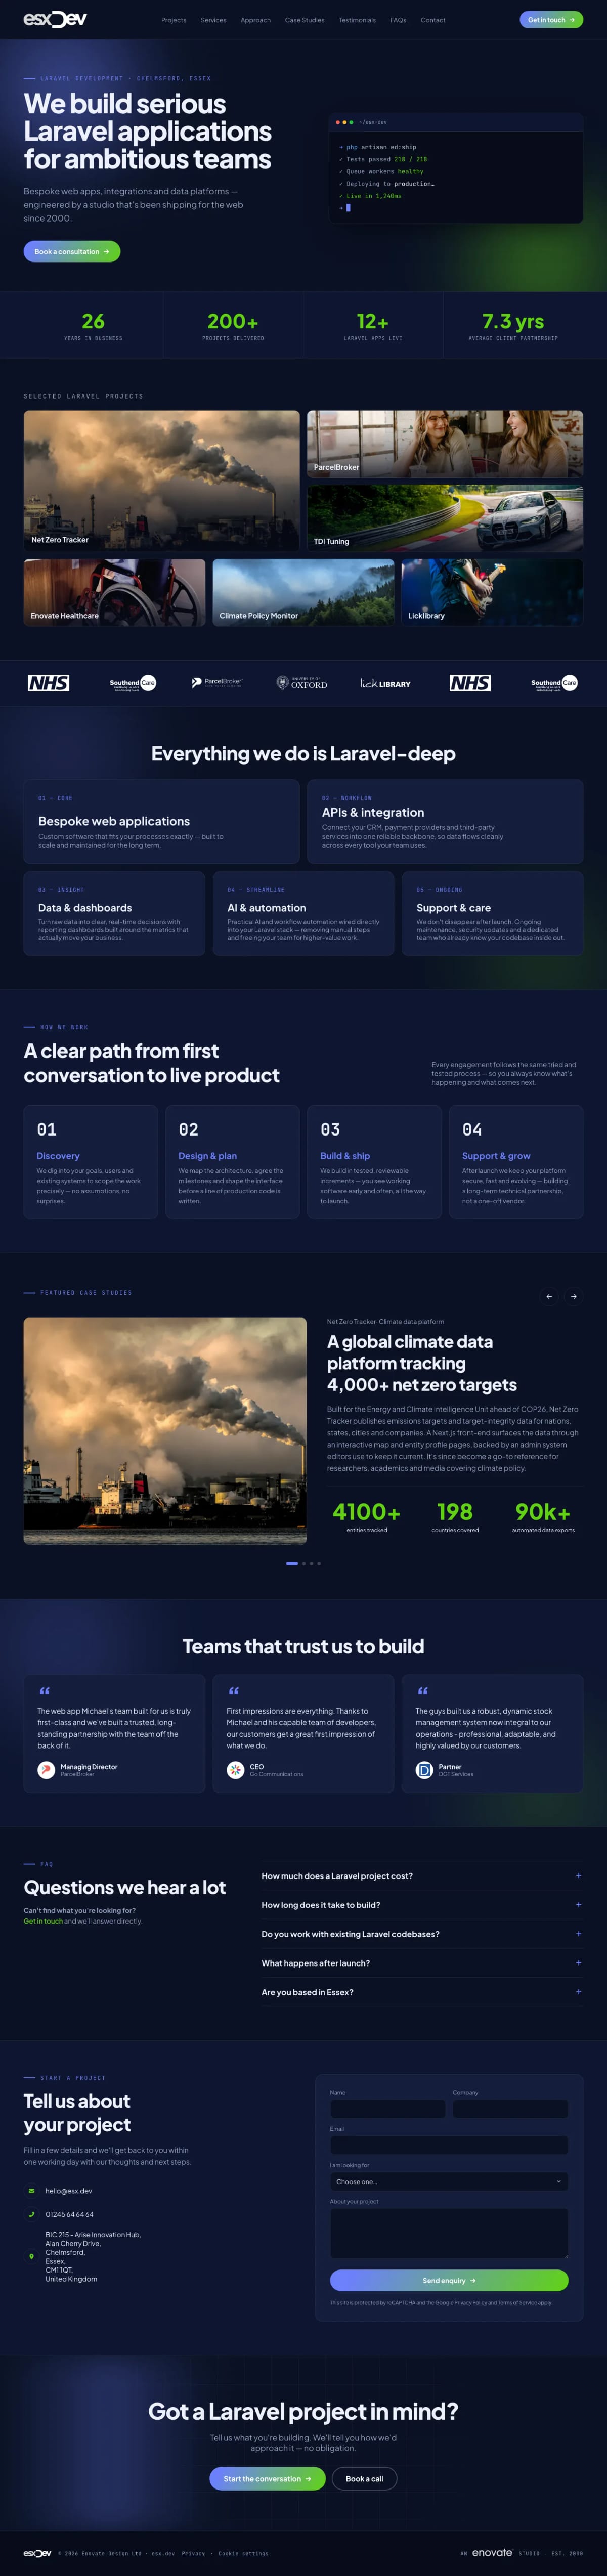Click the Start the conversation button
Screen dimensions: 607x2576
point(267,2479)
